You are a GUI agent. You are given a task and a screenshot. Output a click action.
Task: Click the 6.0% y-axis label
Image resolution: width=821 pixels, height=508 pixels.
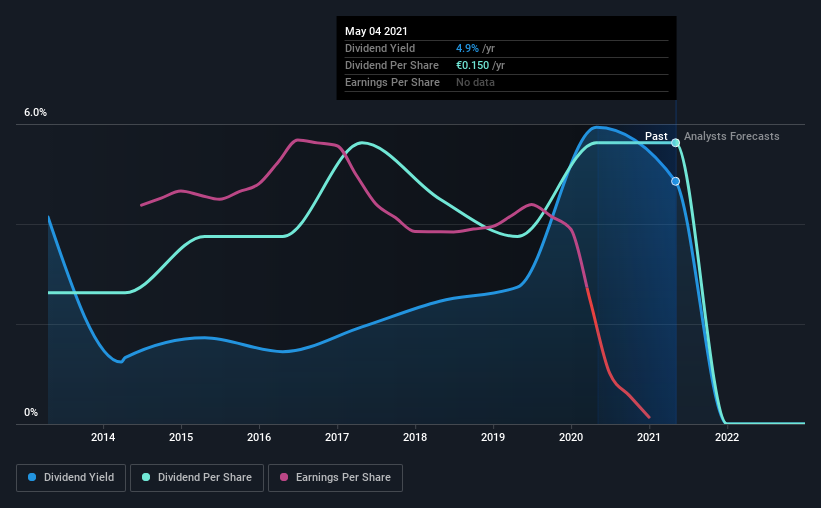click(x=36, y=113)
